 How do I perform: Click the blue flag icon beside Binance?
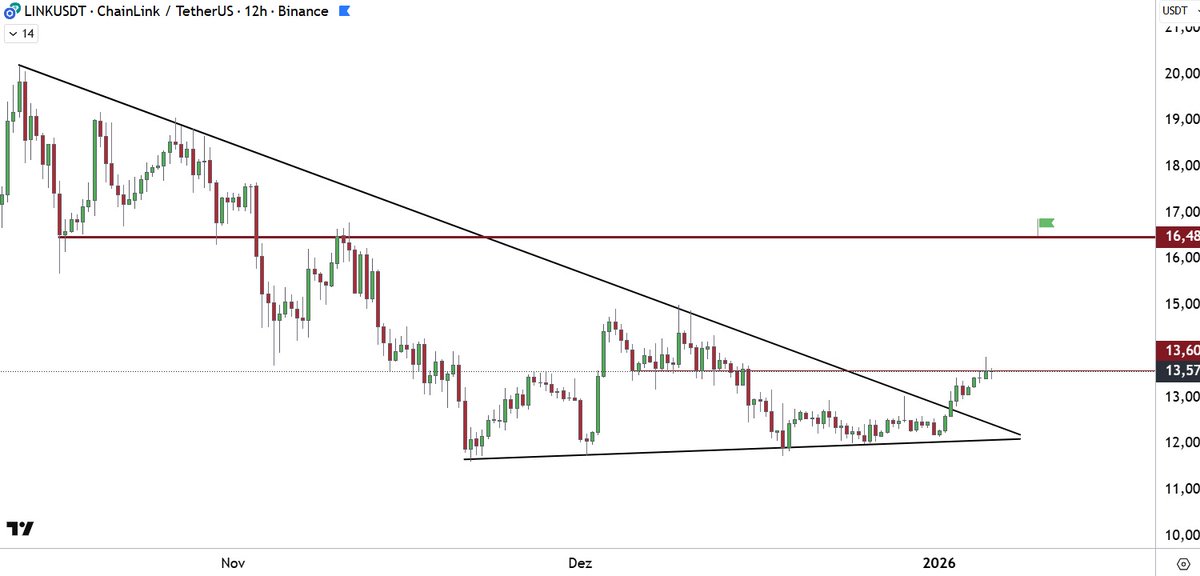(344, 11)
